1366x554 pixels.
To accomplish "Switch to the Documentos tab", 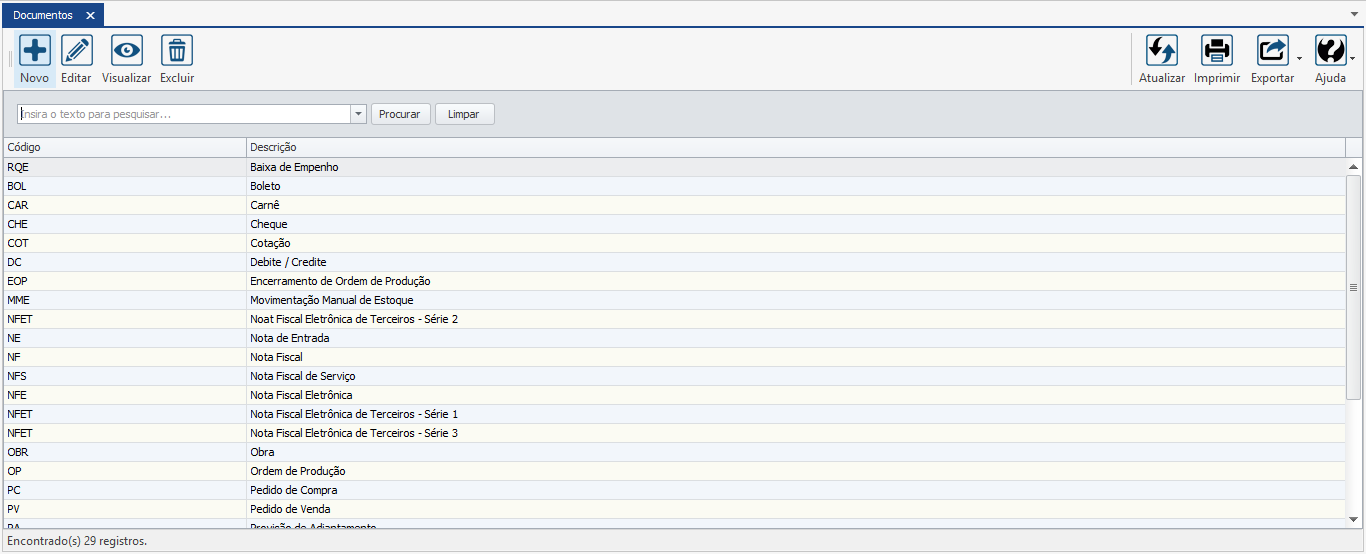I will [43, 16].
